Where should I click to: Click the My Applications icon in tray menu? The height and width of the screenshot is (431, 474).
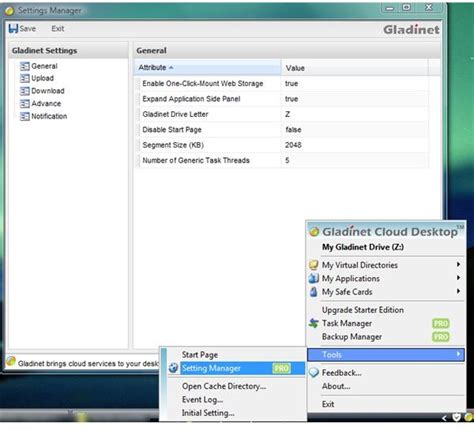click(313, 278)
